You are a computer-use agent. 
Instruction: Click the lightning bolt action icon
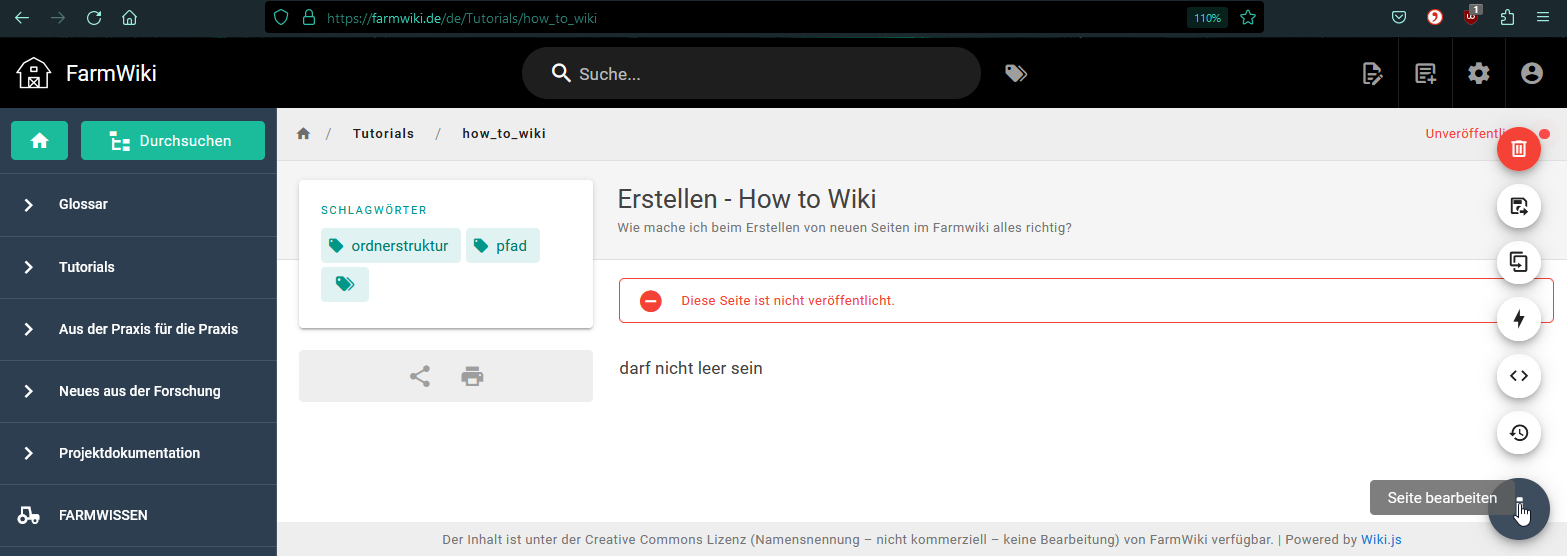tap(1518, 319)
